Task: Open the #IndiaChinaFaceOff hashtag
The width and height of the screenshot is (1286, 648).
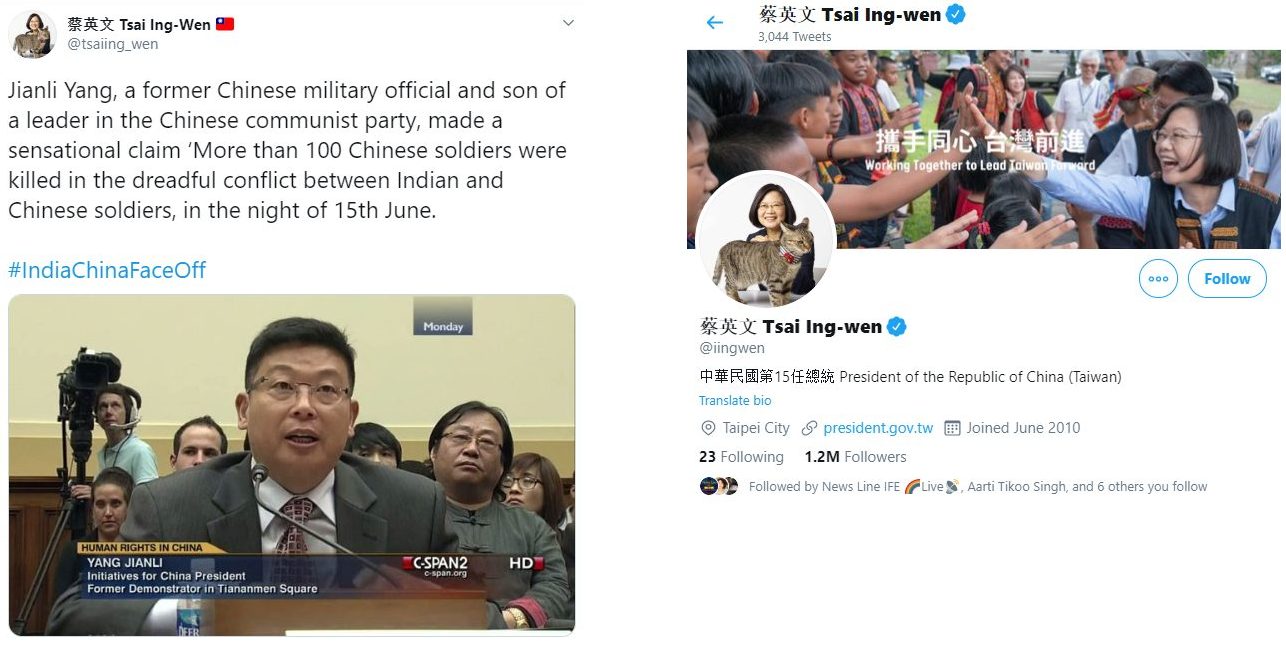Action: (x=107, y=270)
